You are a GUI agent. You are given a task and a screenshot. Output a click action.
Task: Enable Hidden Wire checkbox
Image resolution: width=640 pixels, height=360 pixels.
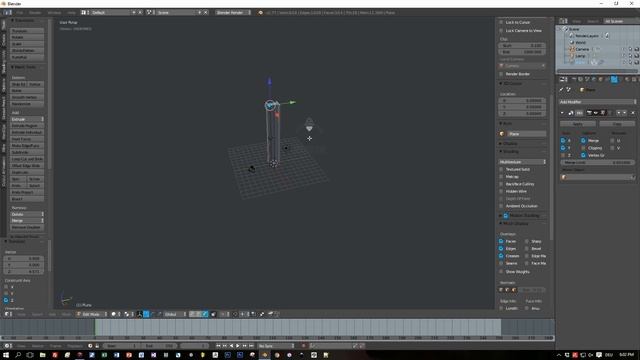[501, 191]
